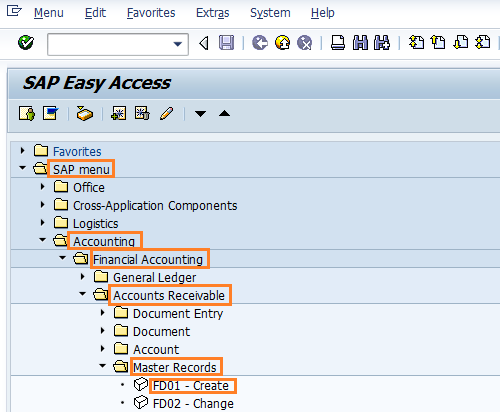Click the Previous Page icon
The height and width of the screenshot is (412, 500).
click(x=438, y=43)
